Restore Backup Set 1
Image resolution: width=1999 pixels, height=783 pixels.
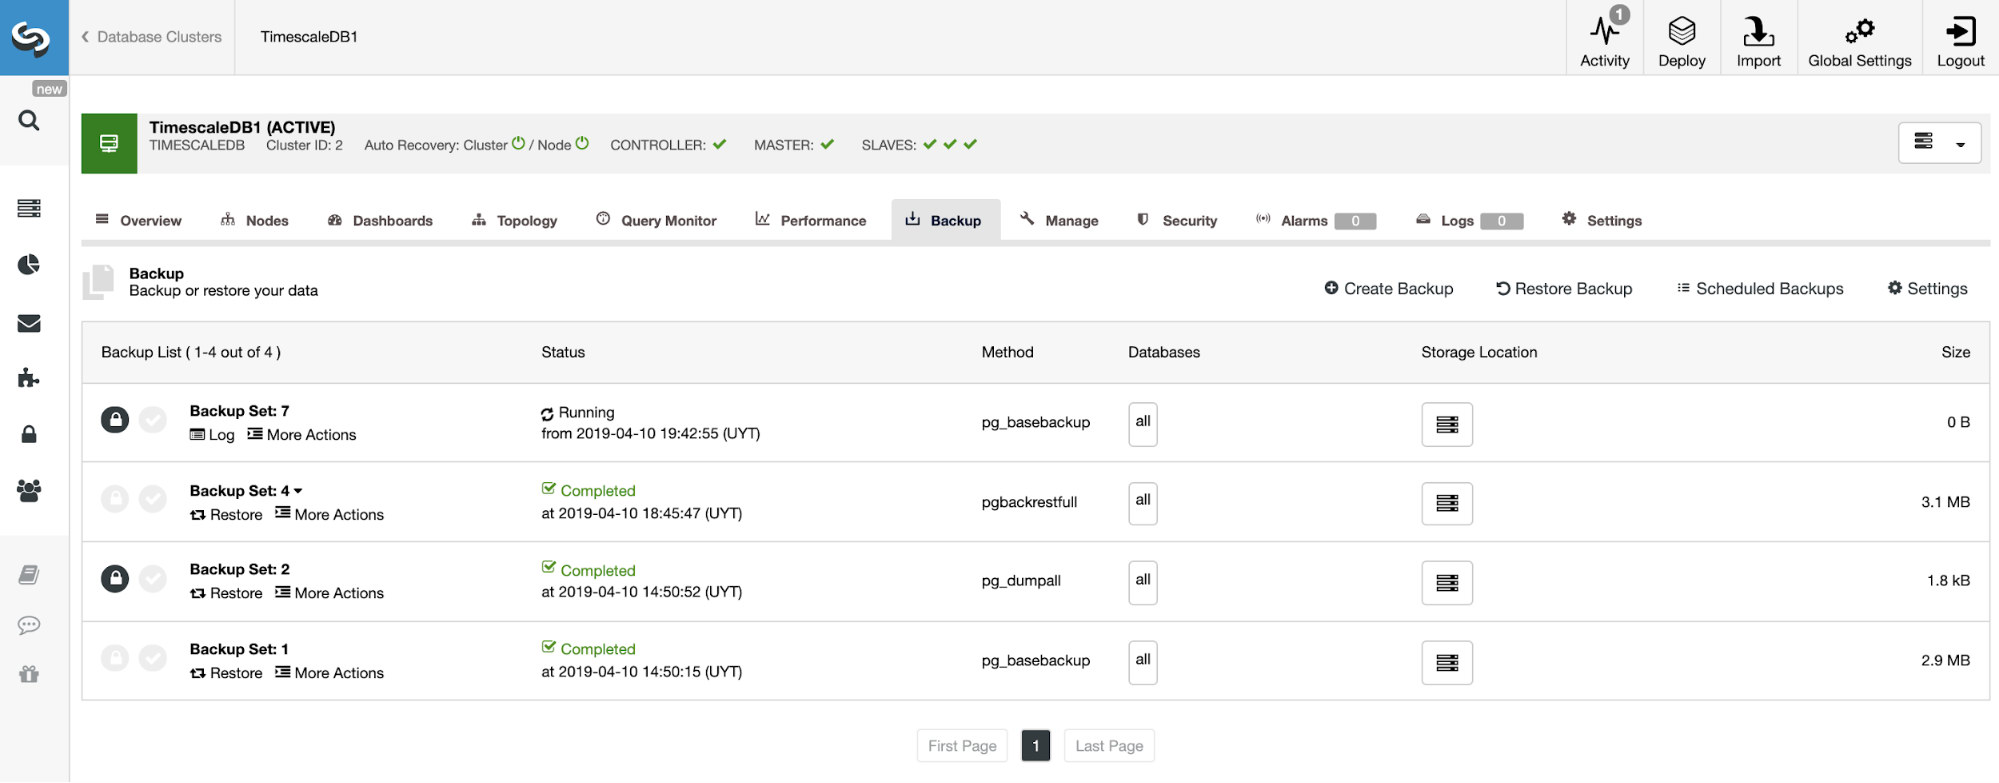point(226,673)
